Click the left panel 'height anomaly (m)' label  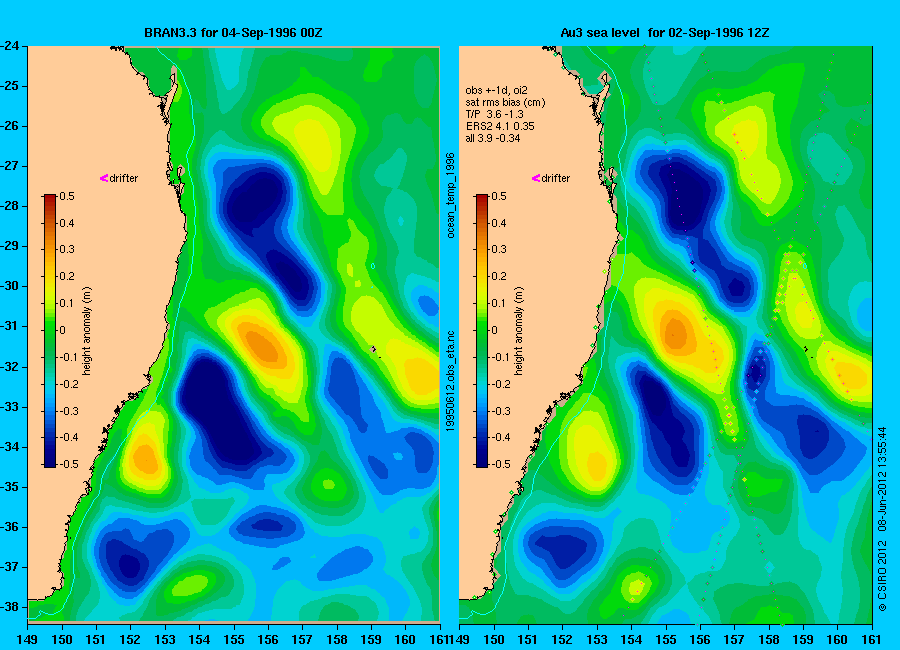tap(87, 331)
